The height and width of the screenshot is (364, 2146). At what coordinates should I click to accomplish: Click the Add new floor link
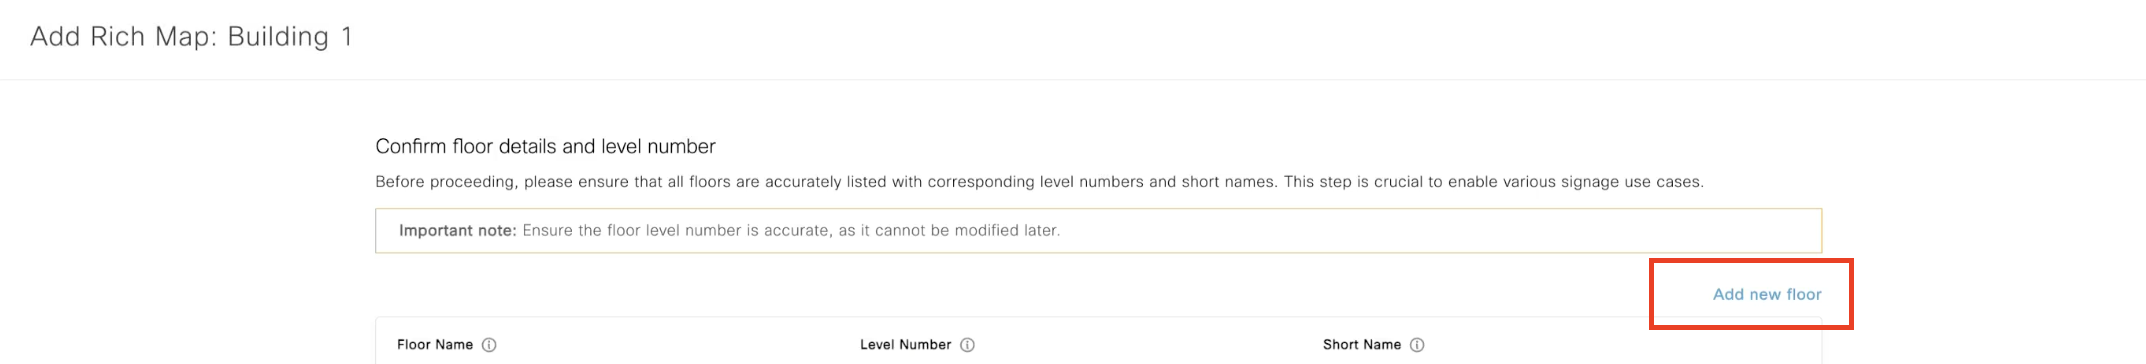click(1766, 294)
